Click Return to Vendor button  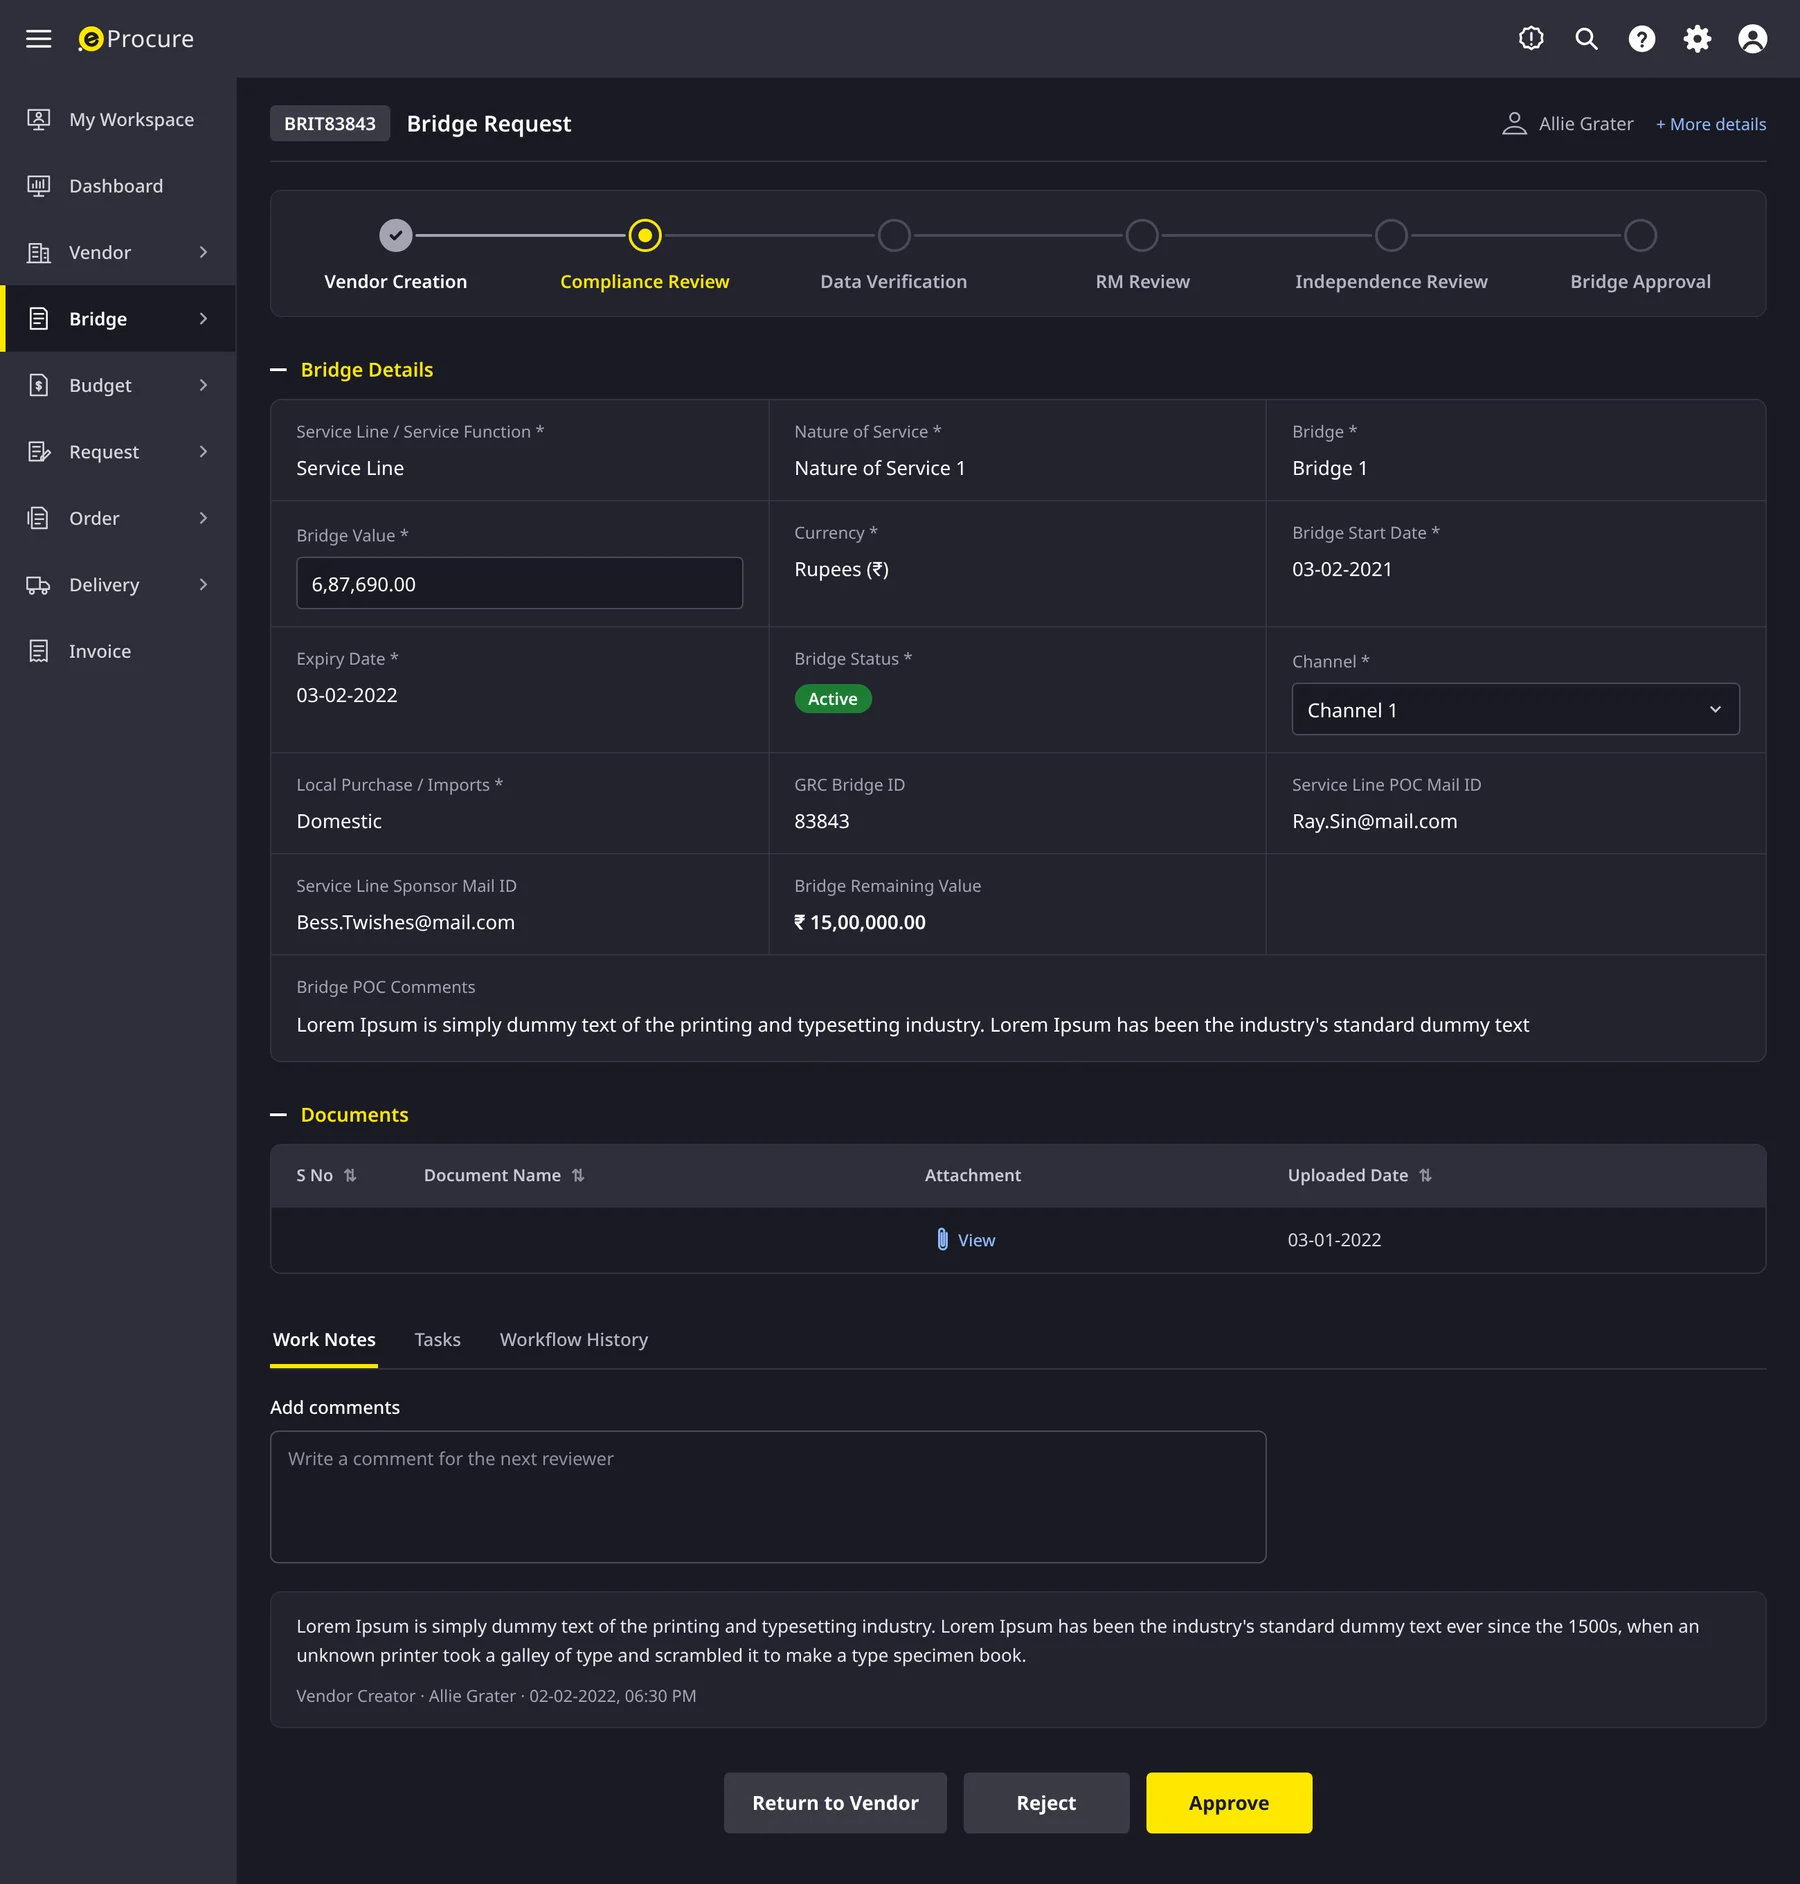[835, 1802]
